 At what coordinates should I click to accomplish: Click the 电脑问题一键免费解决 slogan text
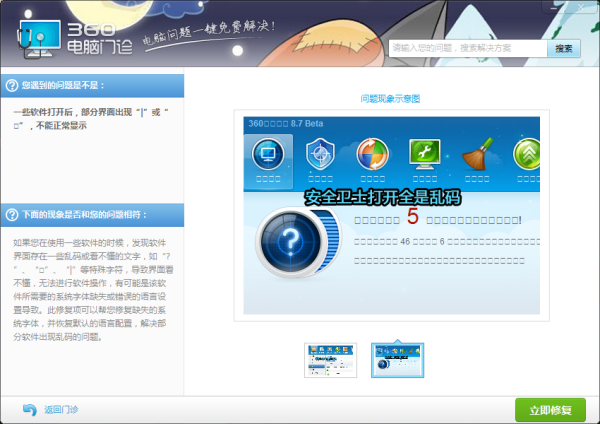209,33
